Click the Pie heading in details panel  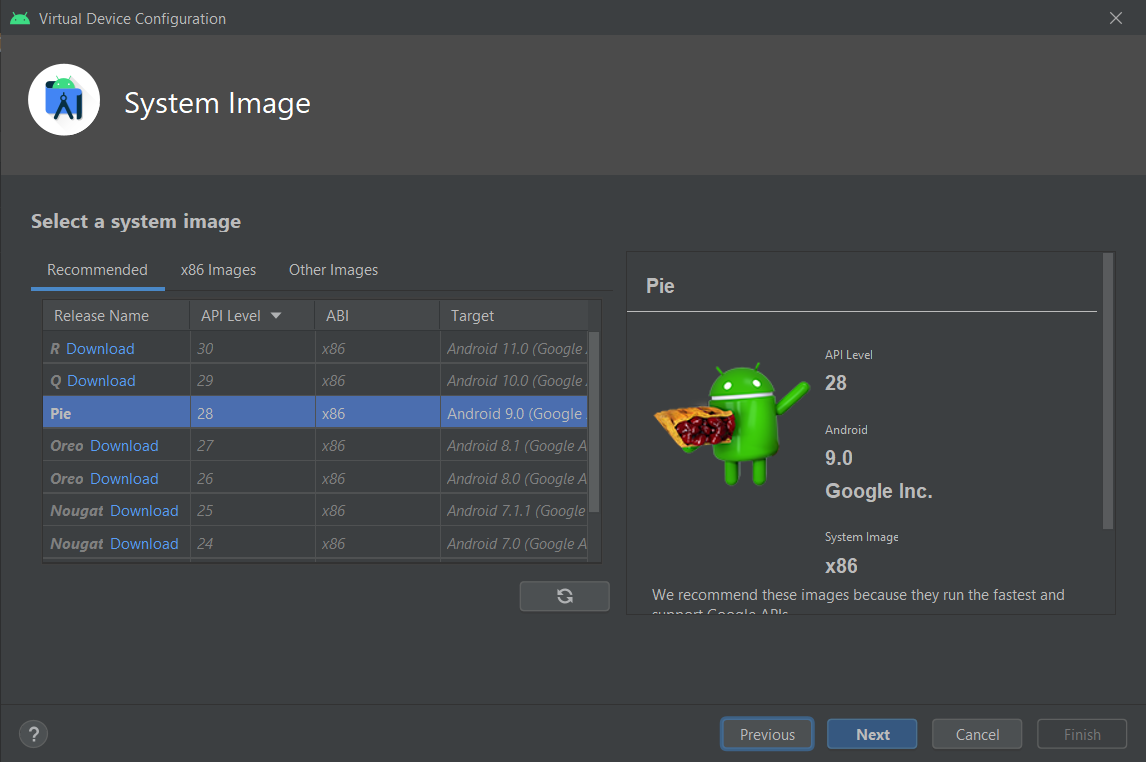click(x=660, y=286)
